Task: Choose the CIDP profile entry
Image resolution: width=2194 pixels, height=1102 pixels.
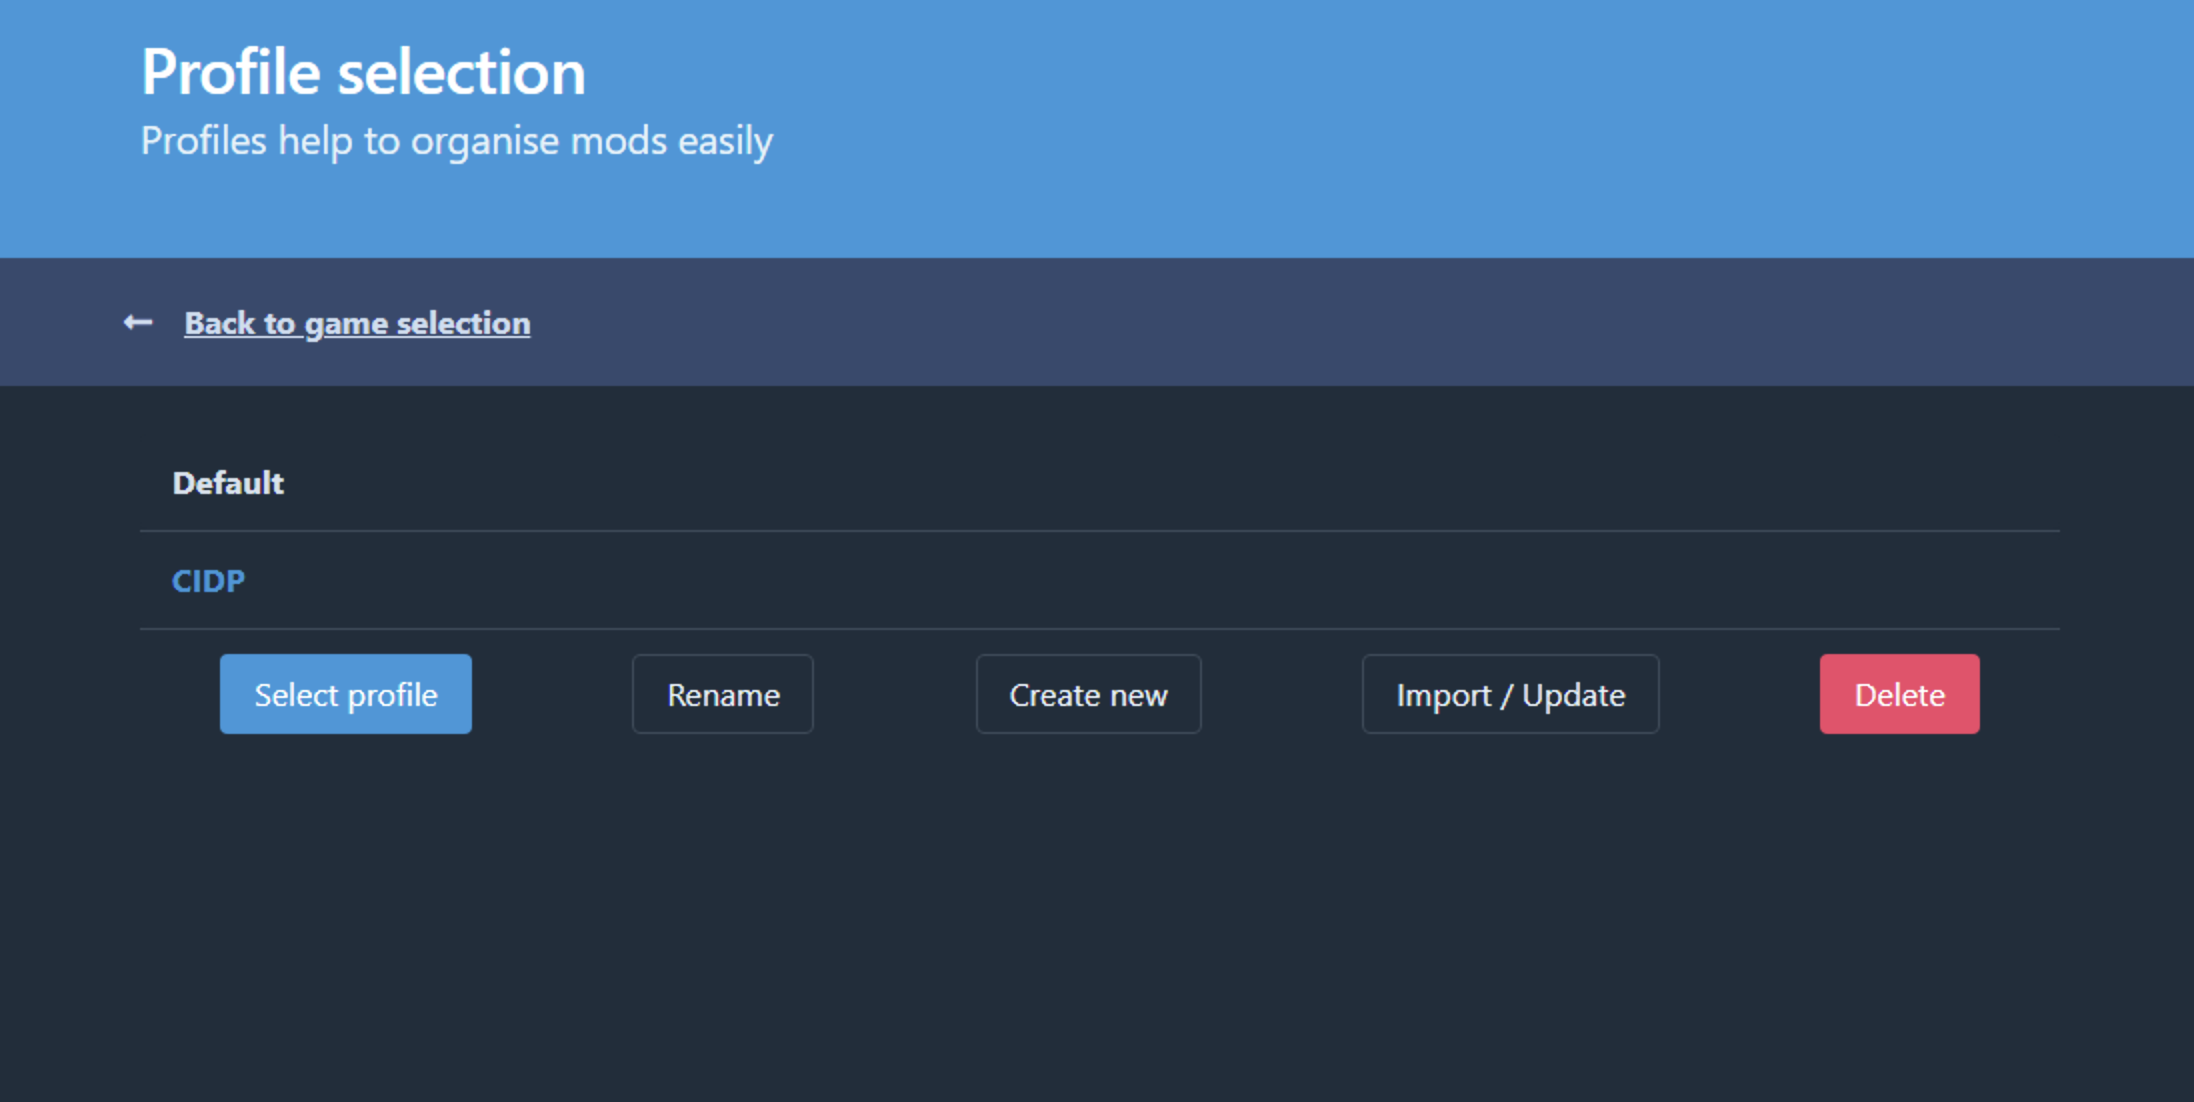Action: point(208,581)
